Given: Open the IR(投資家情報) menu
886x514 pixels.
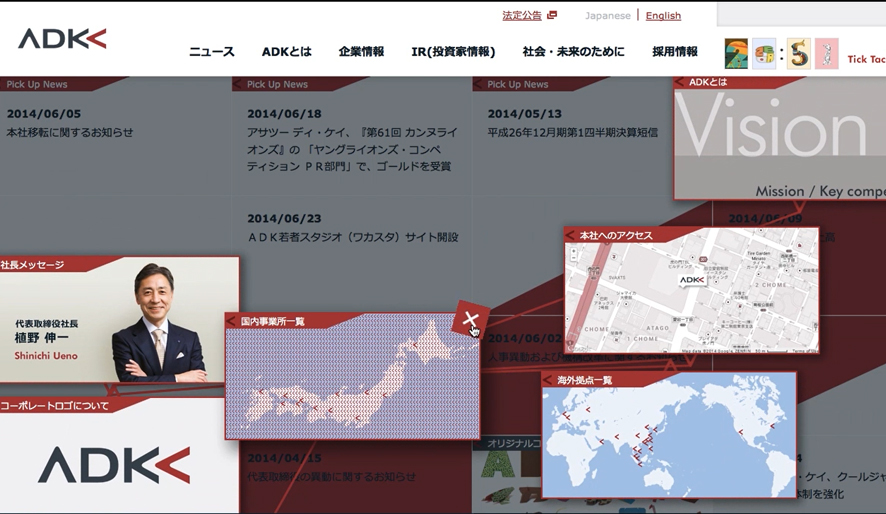Looking at the screenshot, I should pos(453,51).
